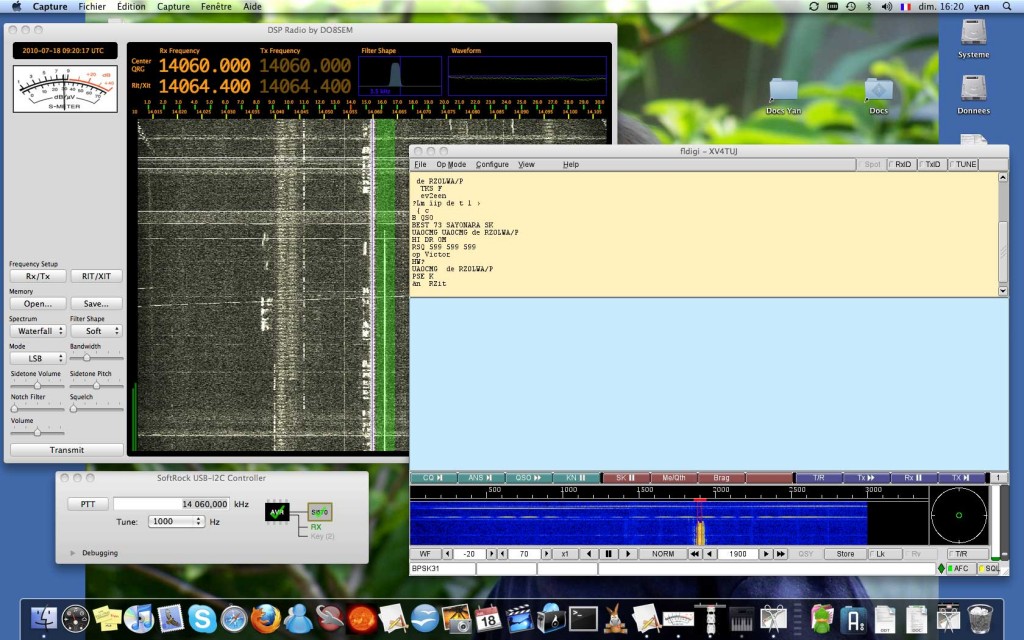
Task: Open the Mode dropdown showing LSB
Action: click(37, 357)
